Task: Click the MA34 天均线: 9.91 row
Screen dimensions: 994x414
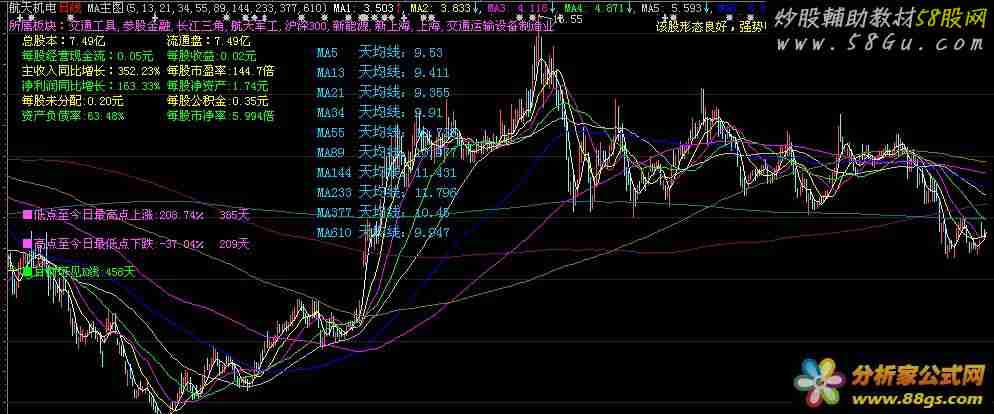Action: click(380, 113)
